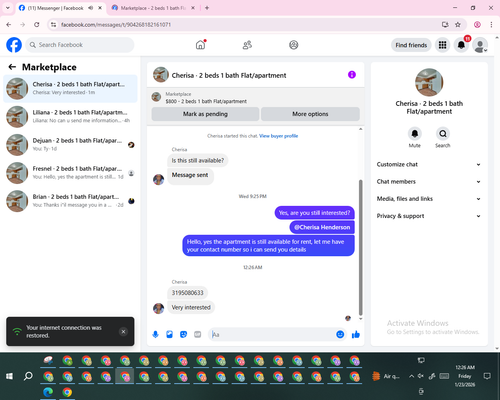Image resolution: width=500 pixels, height=400 pixels.
Task: Go back from Marketplace chats list
Action: 12,67
